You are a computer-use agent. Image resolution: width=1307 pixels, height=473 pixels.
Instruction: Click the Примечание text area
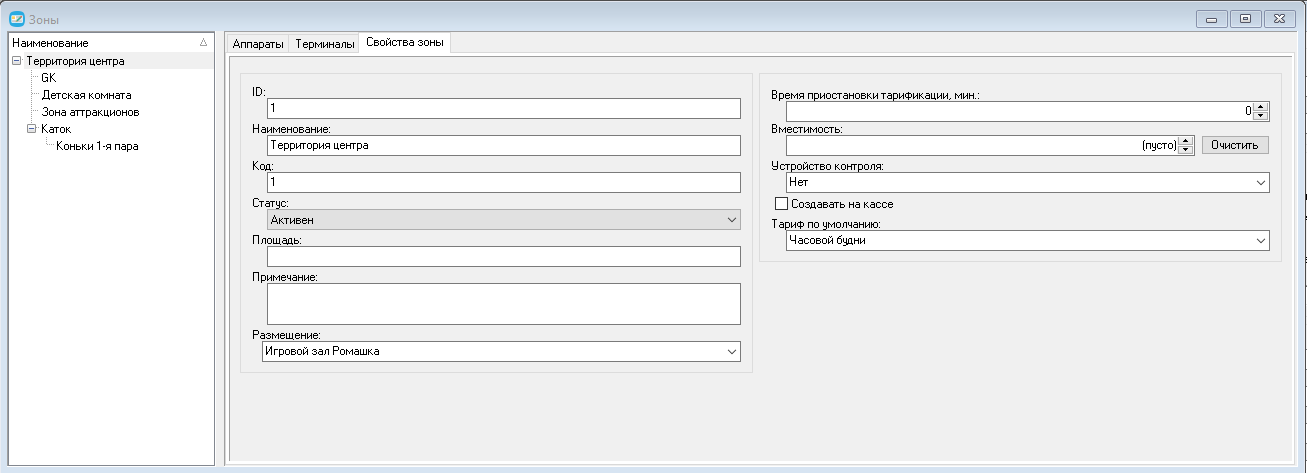pyautogui.click(x=504, y=304)
